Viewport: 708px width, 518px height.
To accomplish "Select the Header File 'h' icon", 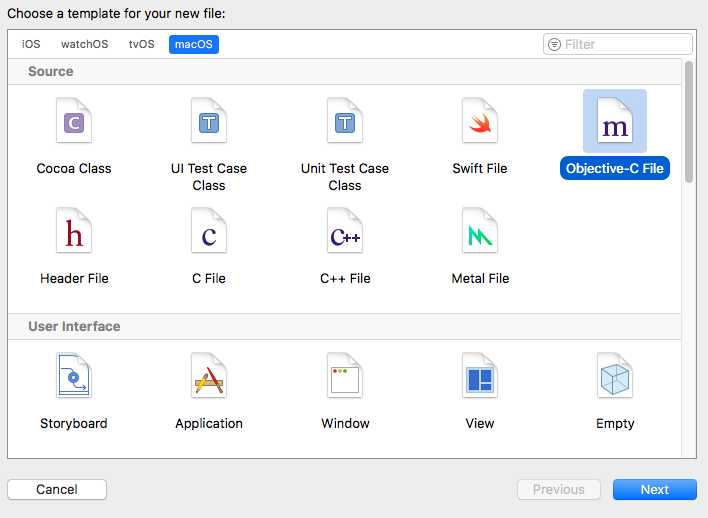I will click(x=74, y=230).
